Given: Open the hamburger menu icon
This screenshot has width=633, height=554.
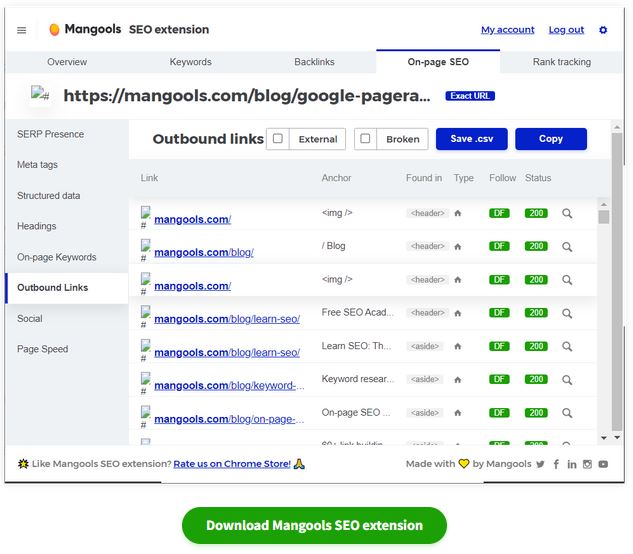Looking at the screenshot, I should [22, 30].
